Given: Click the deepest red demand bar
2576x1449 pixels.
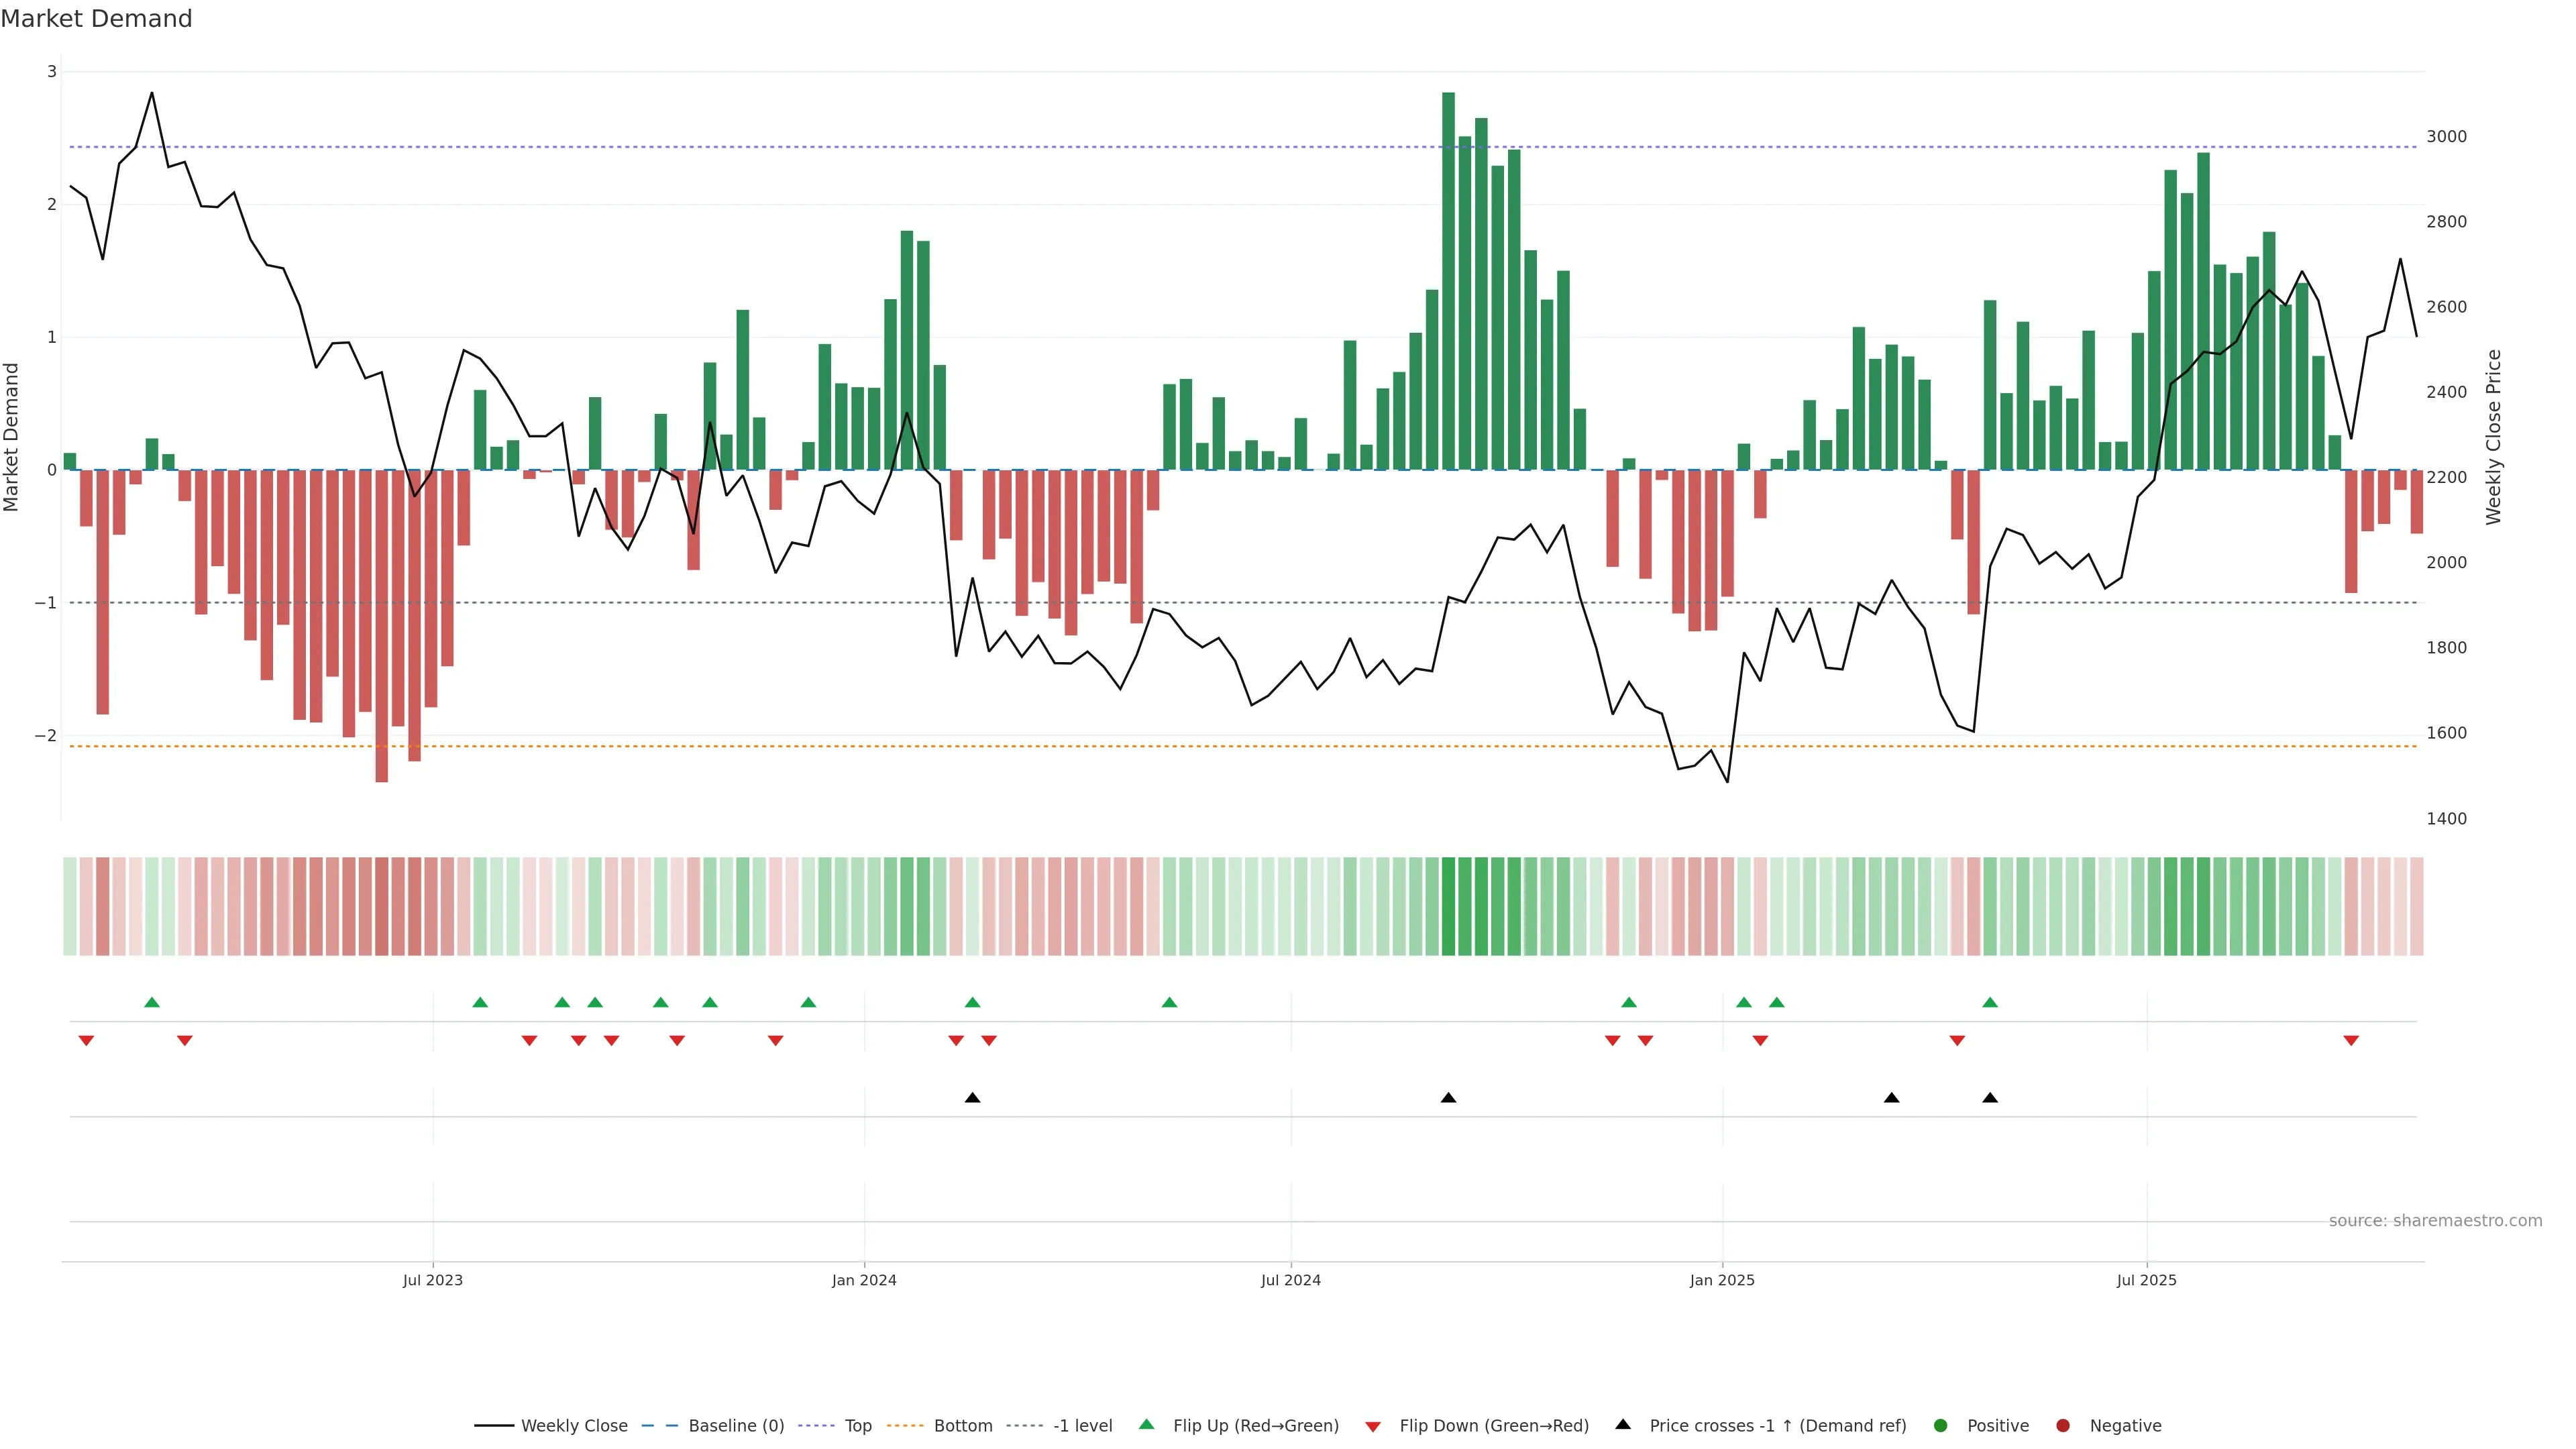Looking at the screenshot, I should 381,625.
